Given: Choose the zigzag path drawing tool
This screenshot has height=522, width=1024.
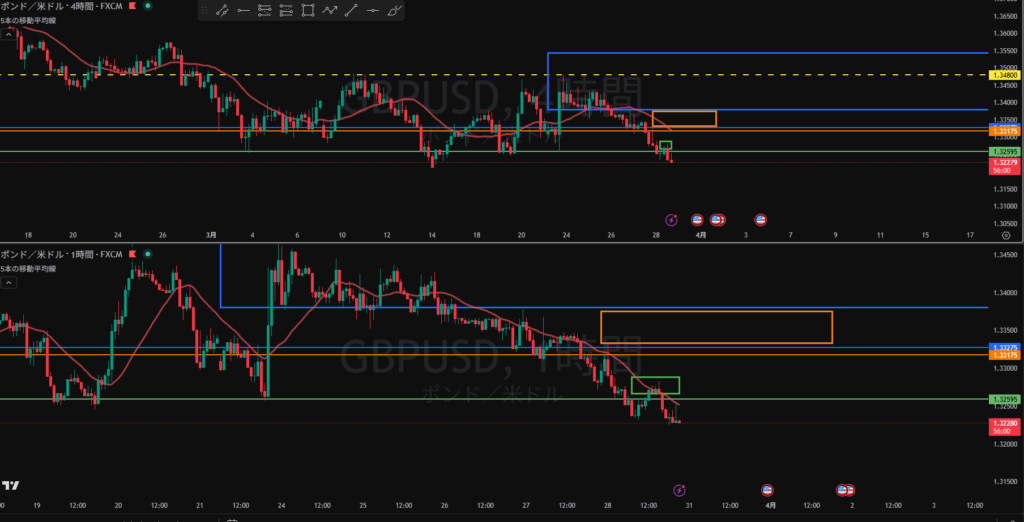Looking at the screenshot, I should click(329, 11).
